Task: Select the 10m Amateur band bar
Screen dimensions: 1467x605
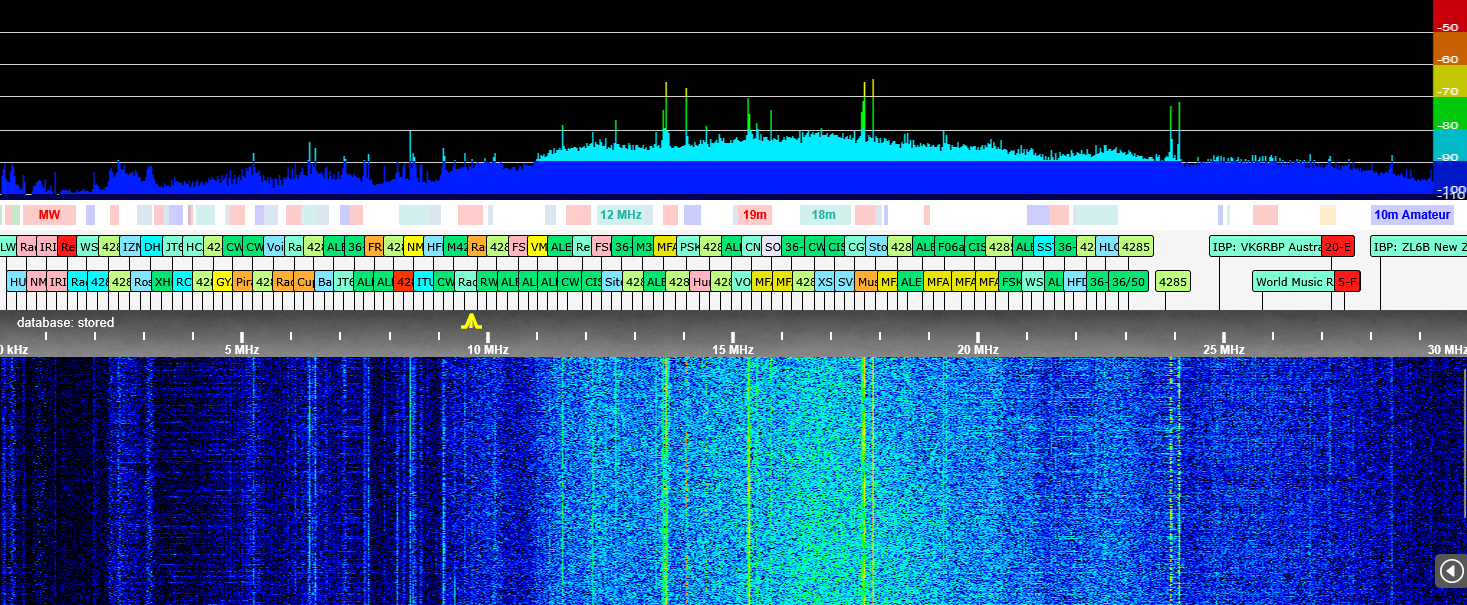Action: (1411, 215)
